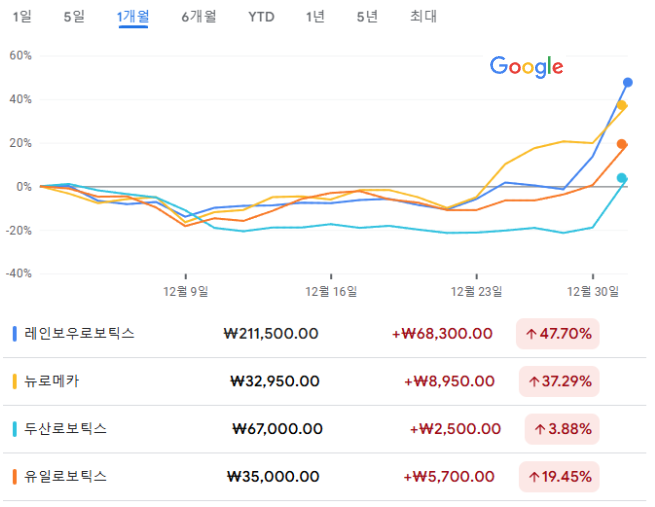
Task: Click the 47.70% gain badge
Action: (x=558, y=334)
